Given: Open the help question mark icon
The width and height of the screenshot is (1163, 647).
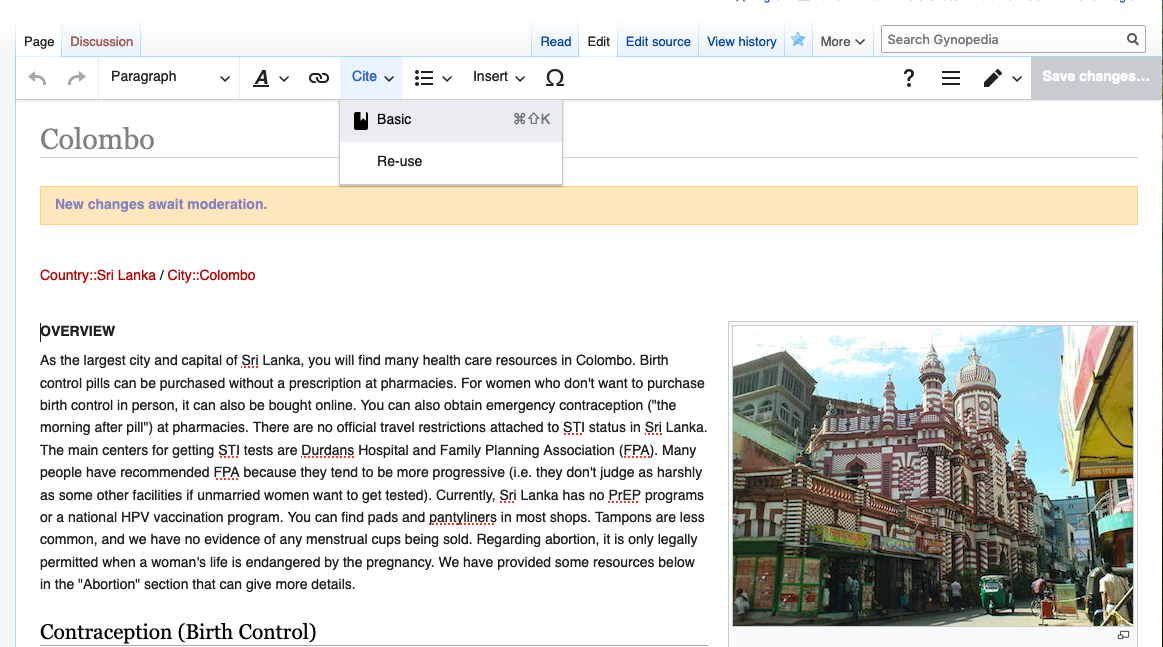Looking at the screenshot, I should (908, 78).
